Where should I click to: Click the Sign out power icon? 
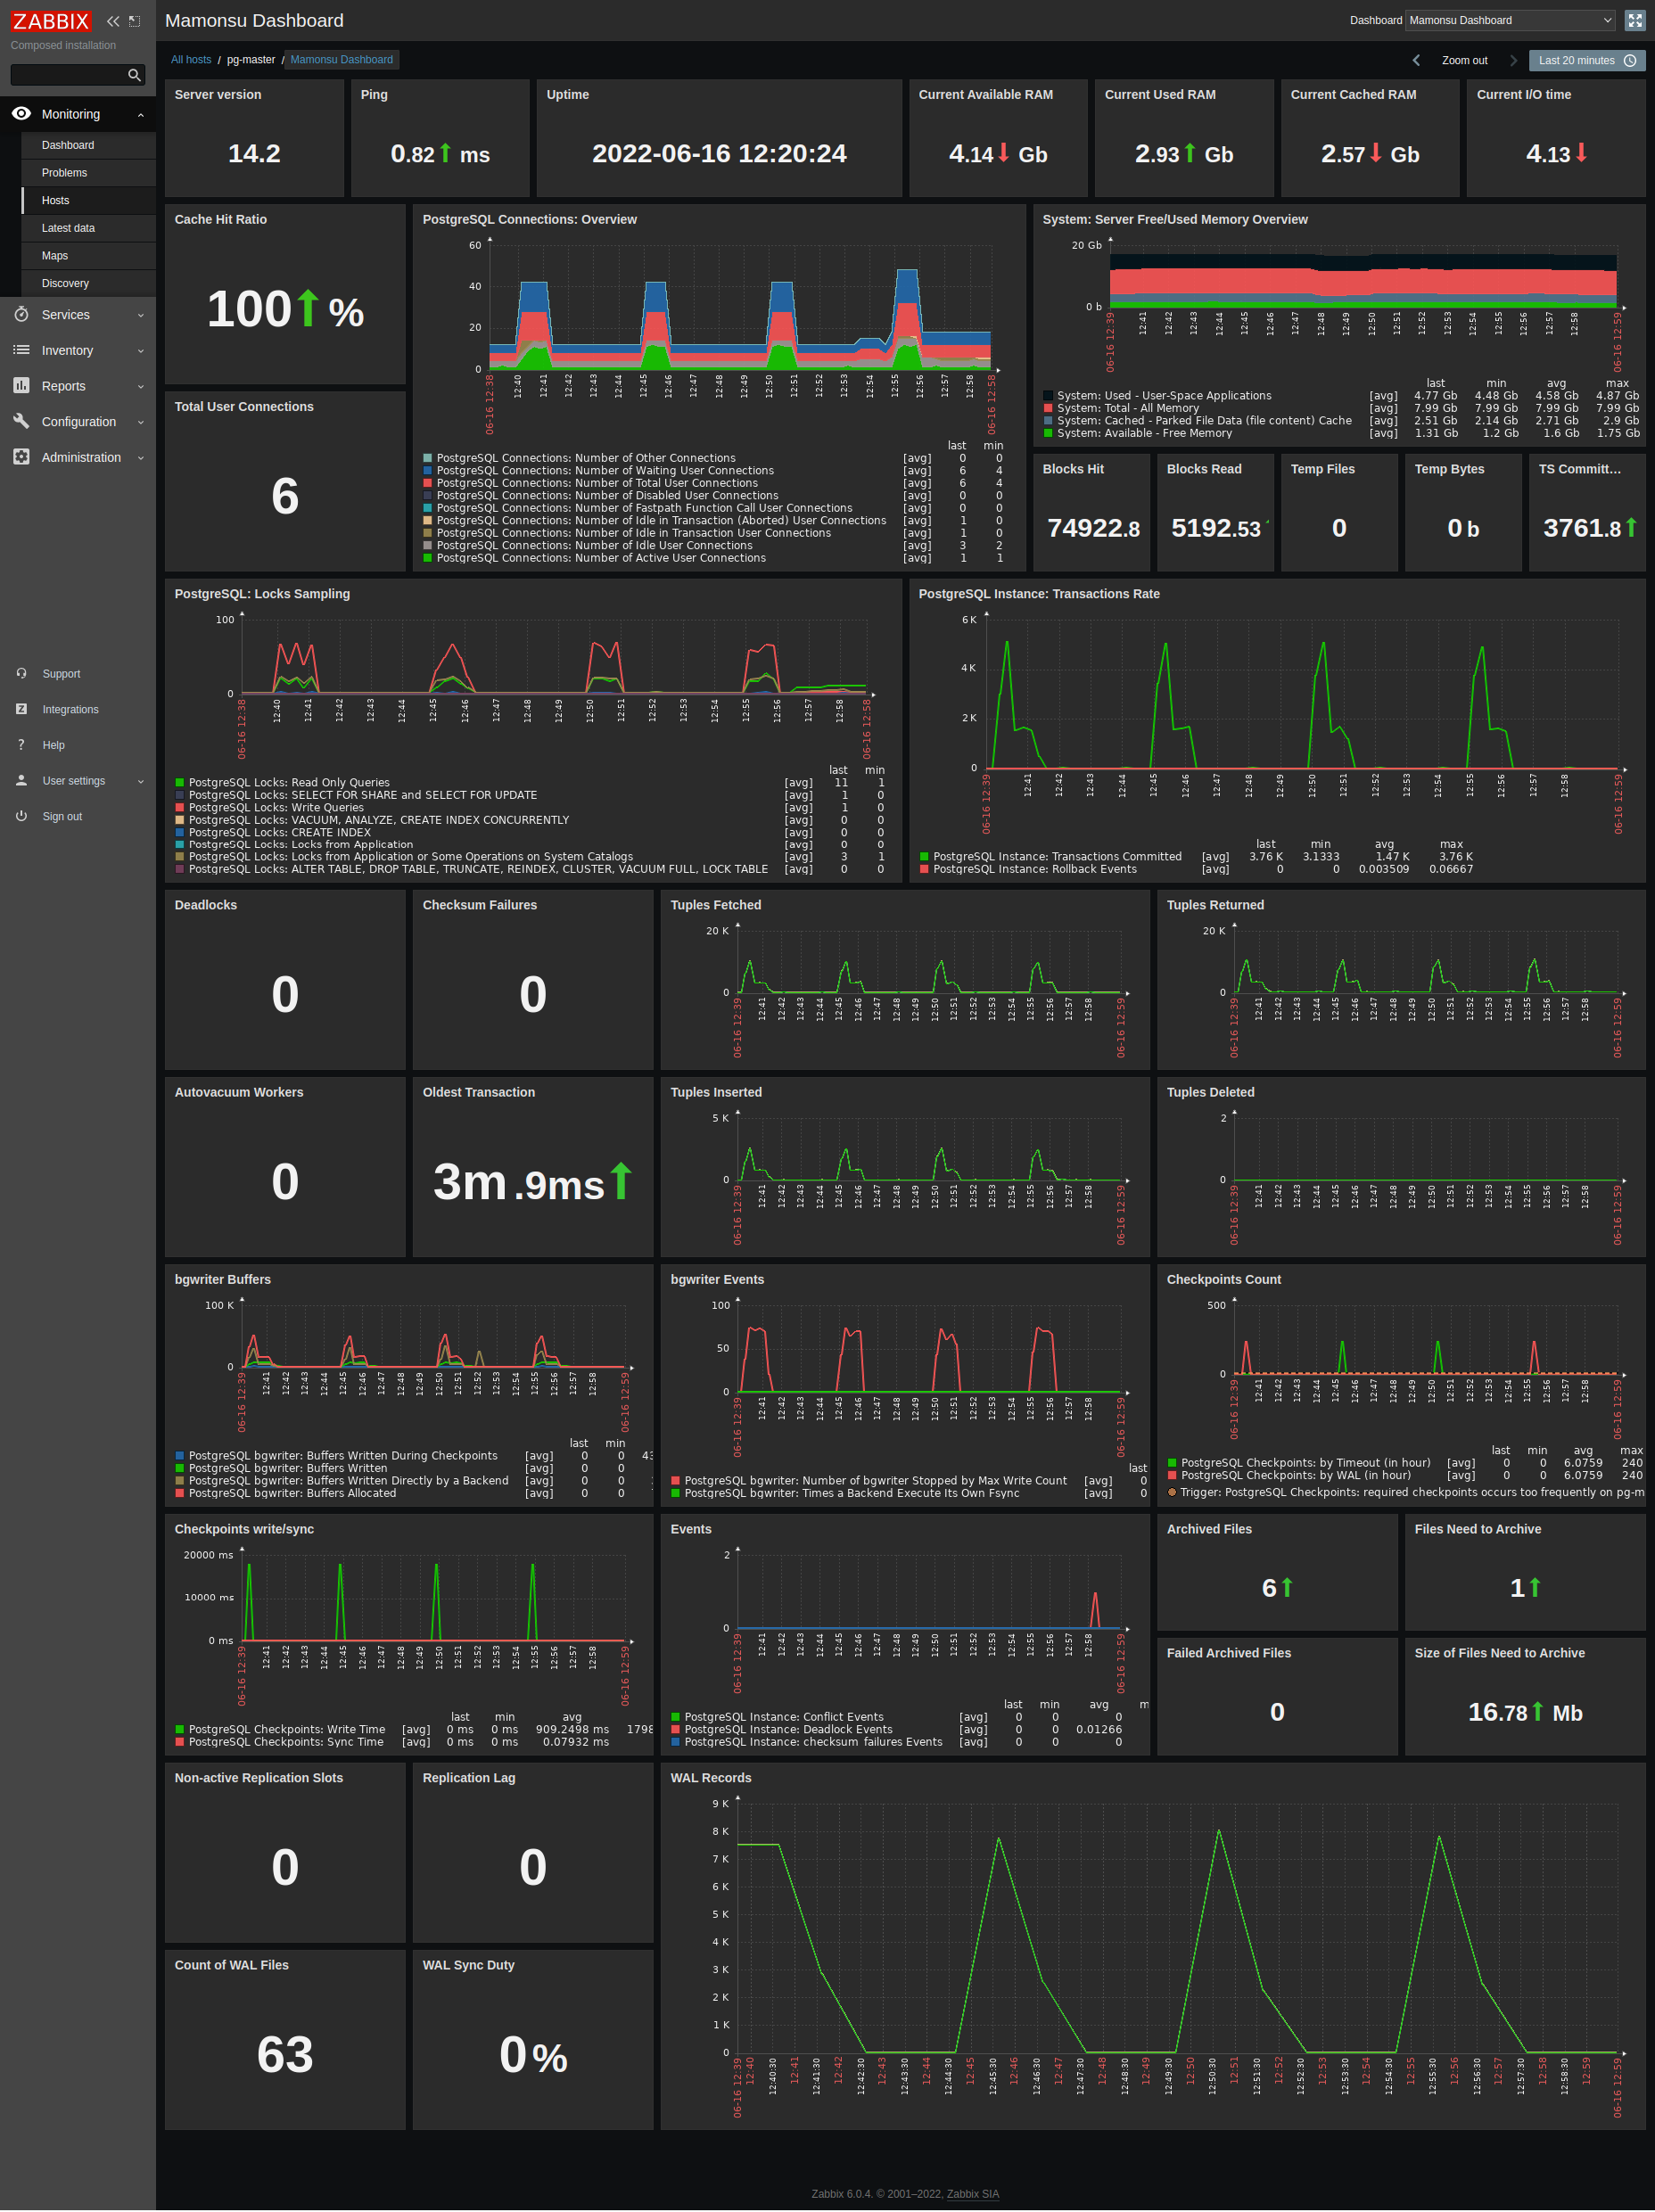coord(21,816)
